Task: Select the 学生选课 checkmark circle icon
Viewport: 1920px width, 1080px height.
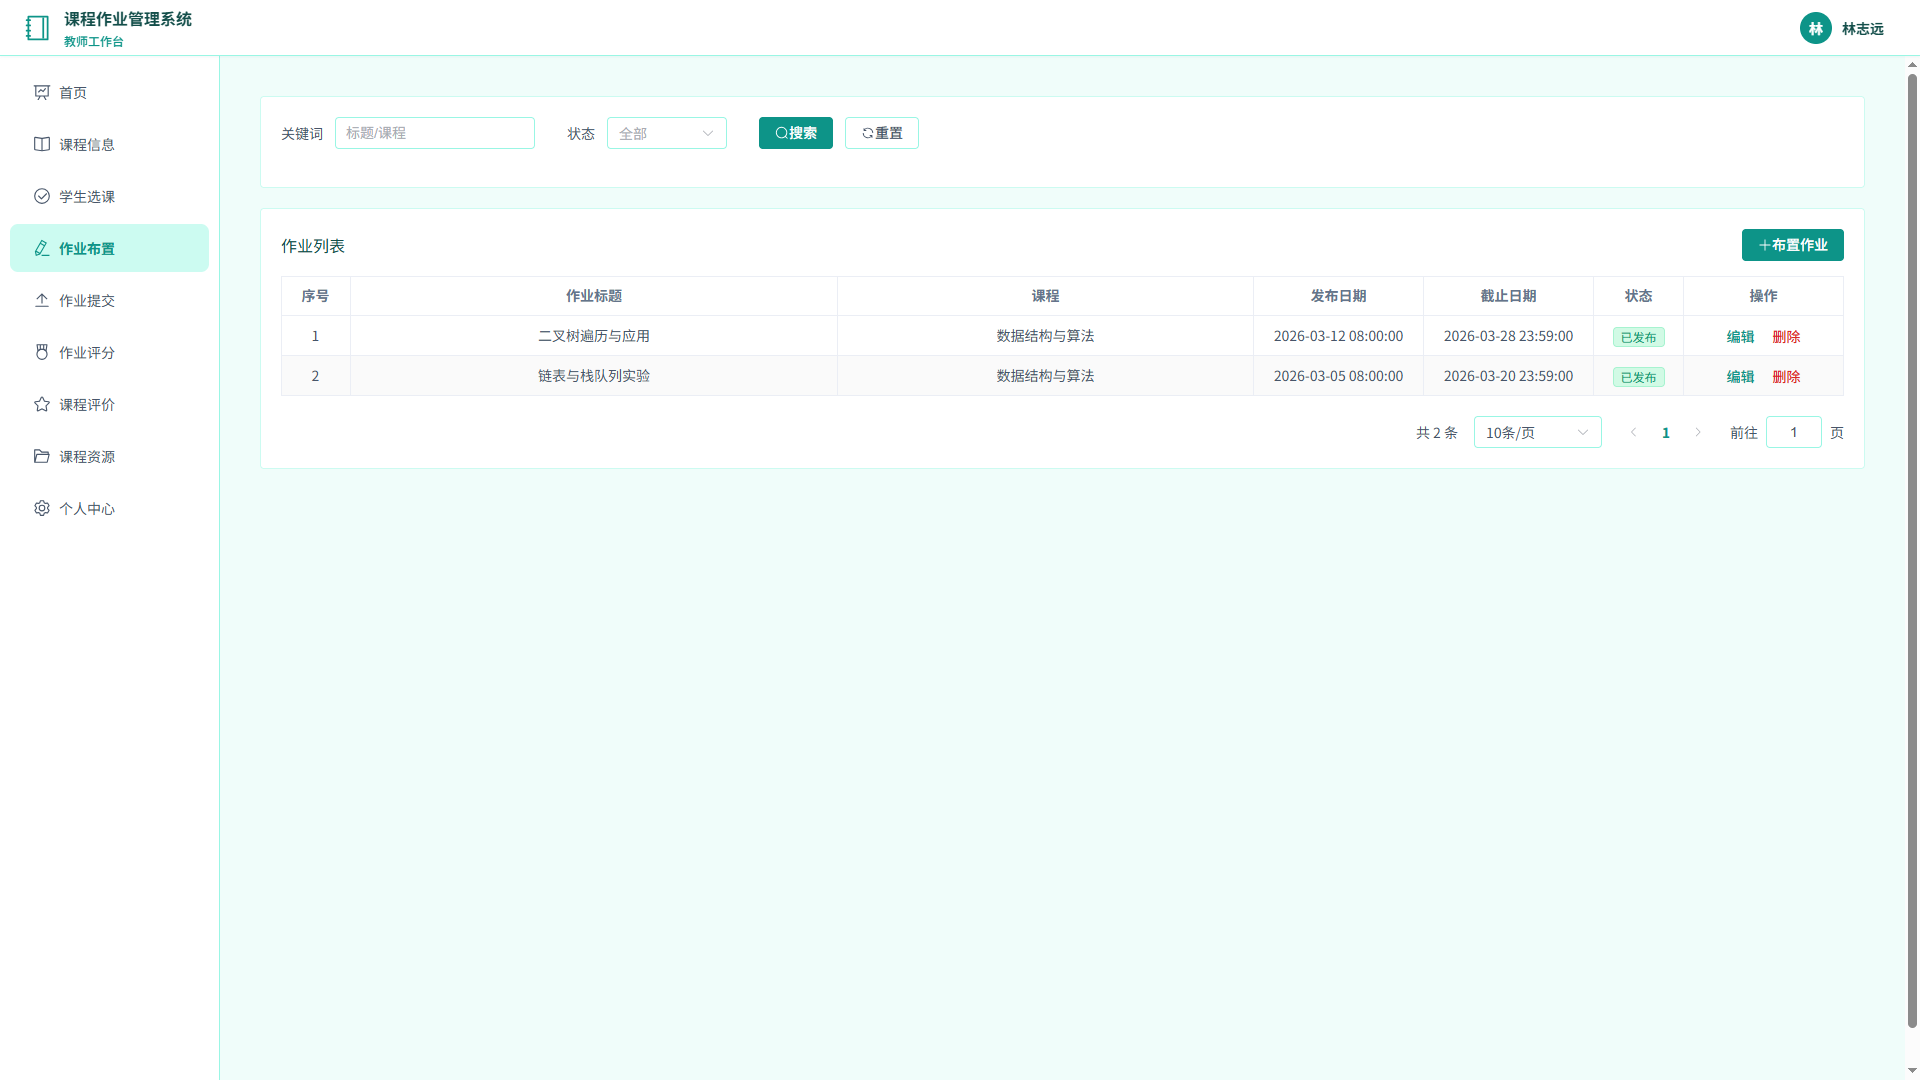Action: coord(42,196)
